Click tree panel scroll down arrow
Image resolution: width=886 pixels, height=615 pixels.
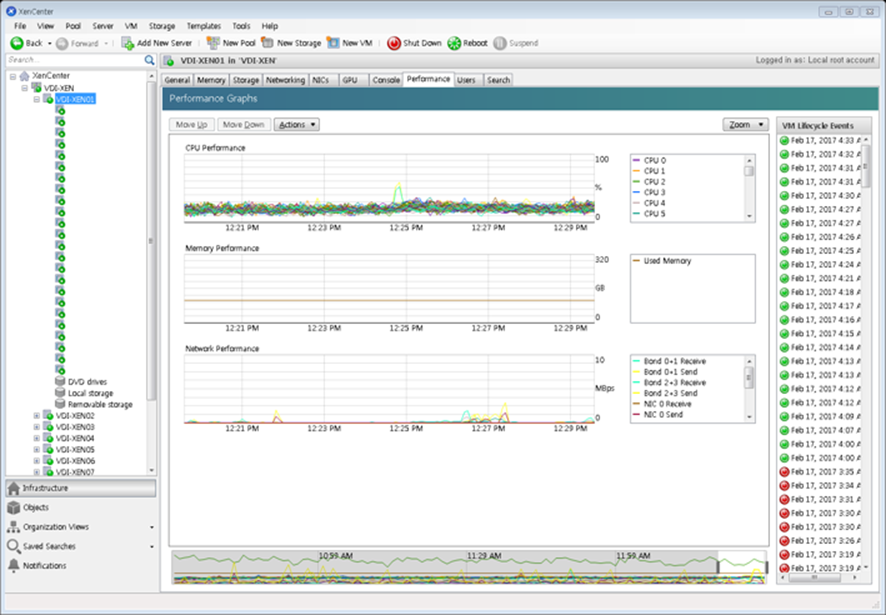[151, 470]
